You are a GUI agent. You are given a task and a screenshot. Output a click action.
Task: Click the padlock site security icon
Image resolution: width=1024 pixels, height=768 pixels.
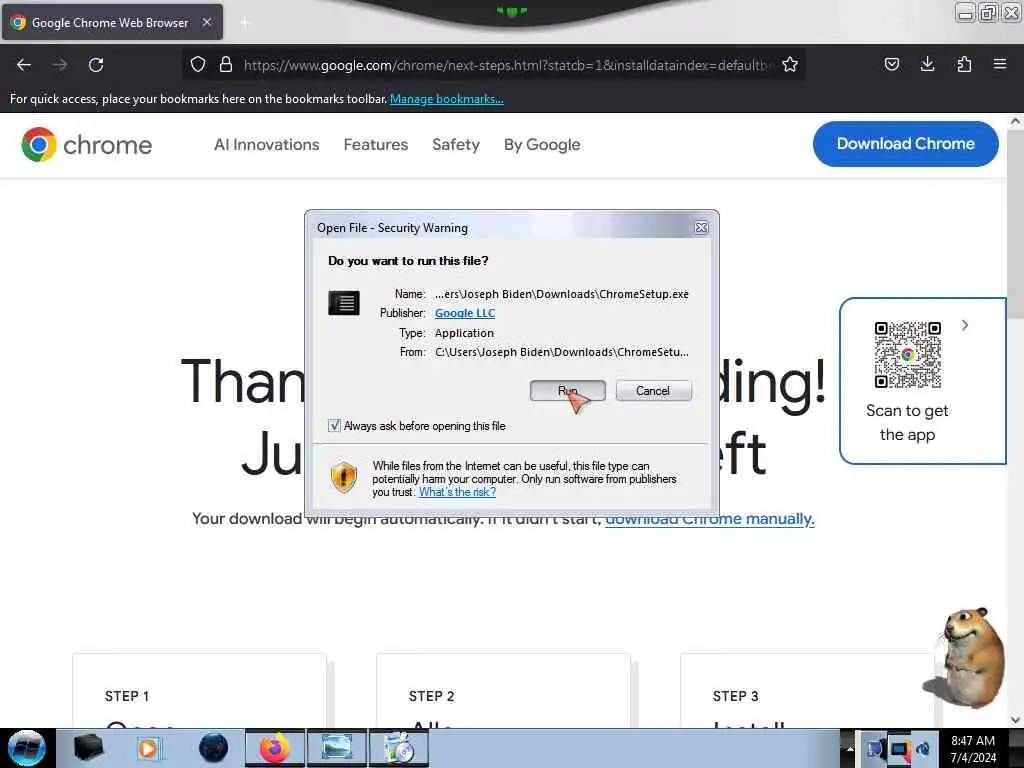pos(226,64)
